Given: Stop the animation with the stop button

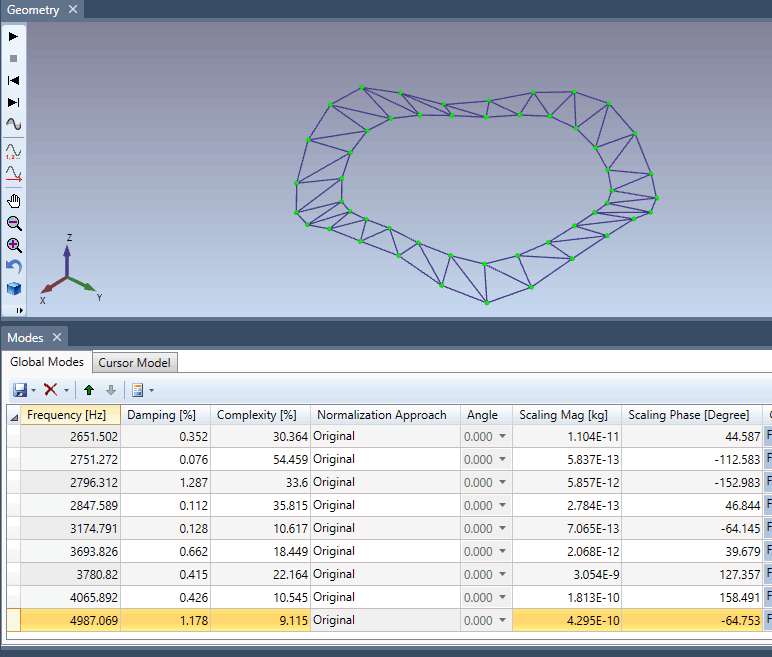Looking at the screenshot, I should click(13, 58).
